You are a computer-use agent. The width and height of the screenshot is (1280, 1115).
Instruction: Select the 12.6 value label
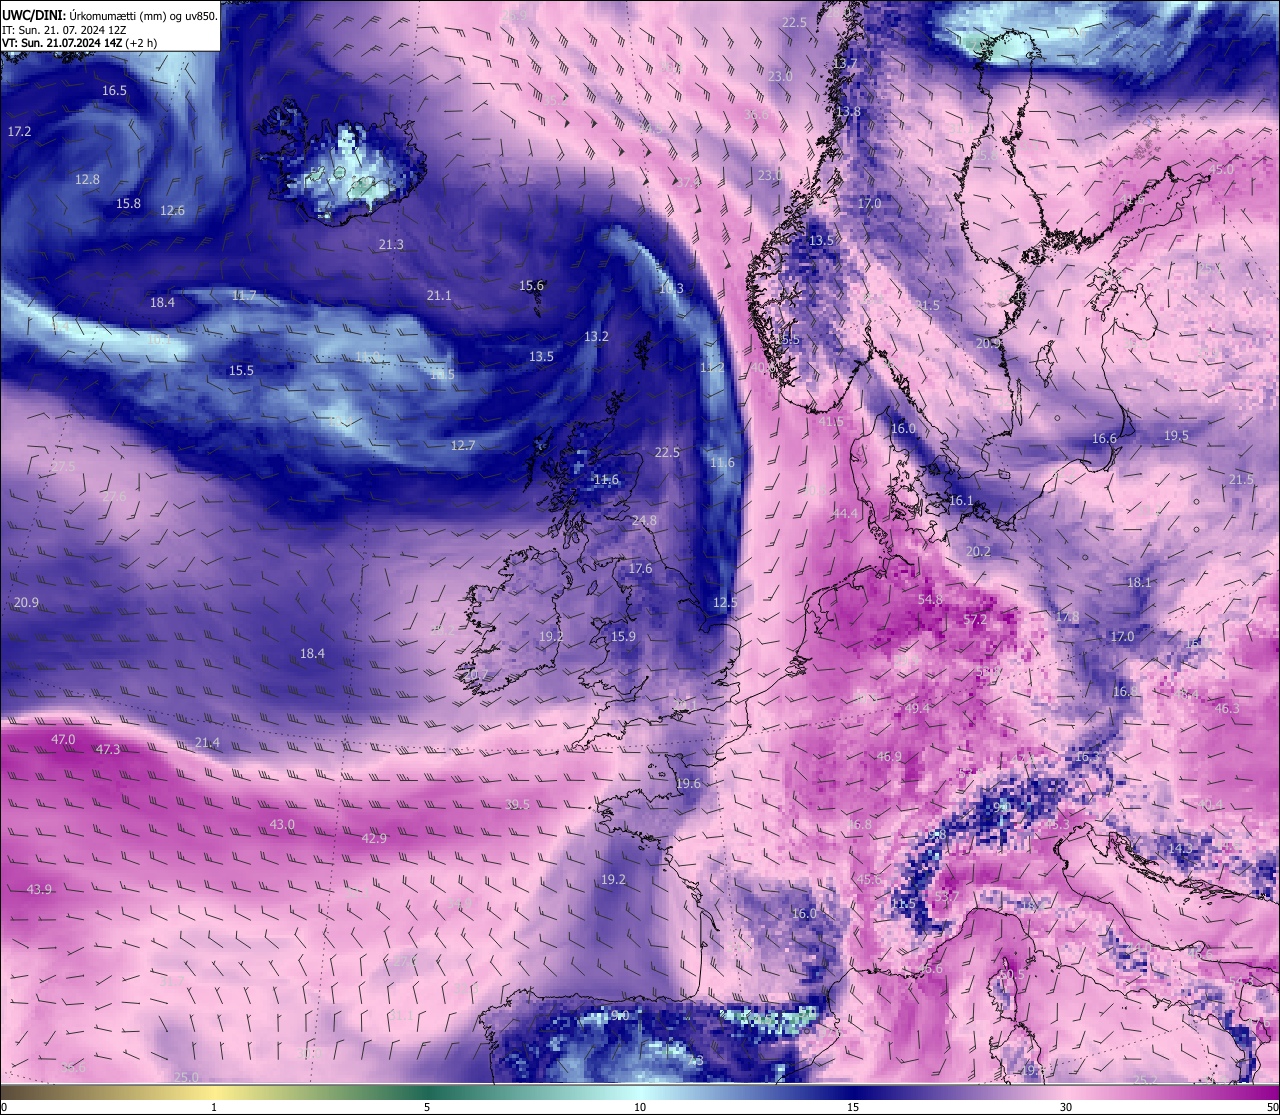[173, 211]
